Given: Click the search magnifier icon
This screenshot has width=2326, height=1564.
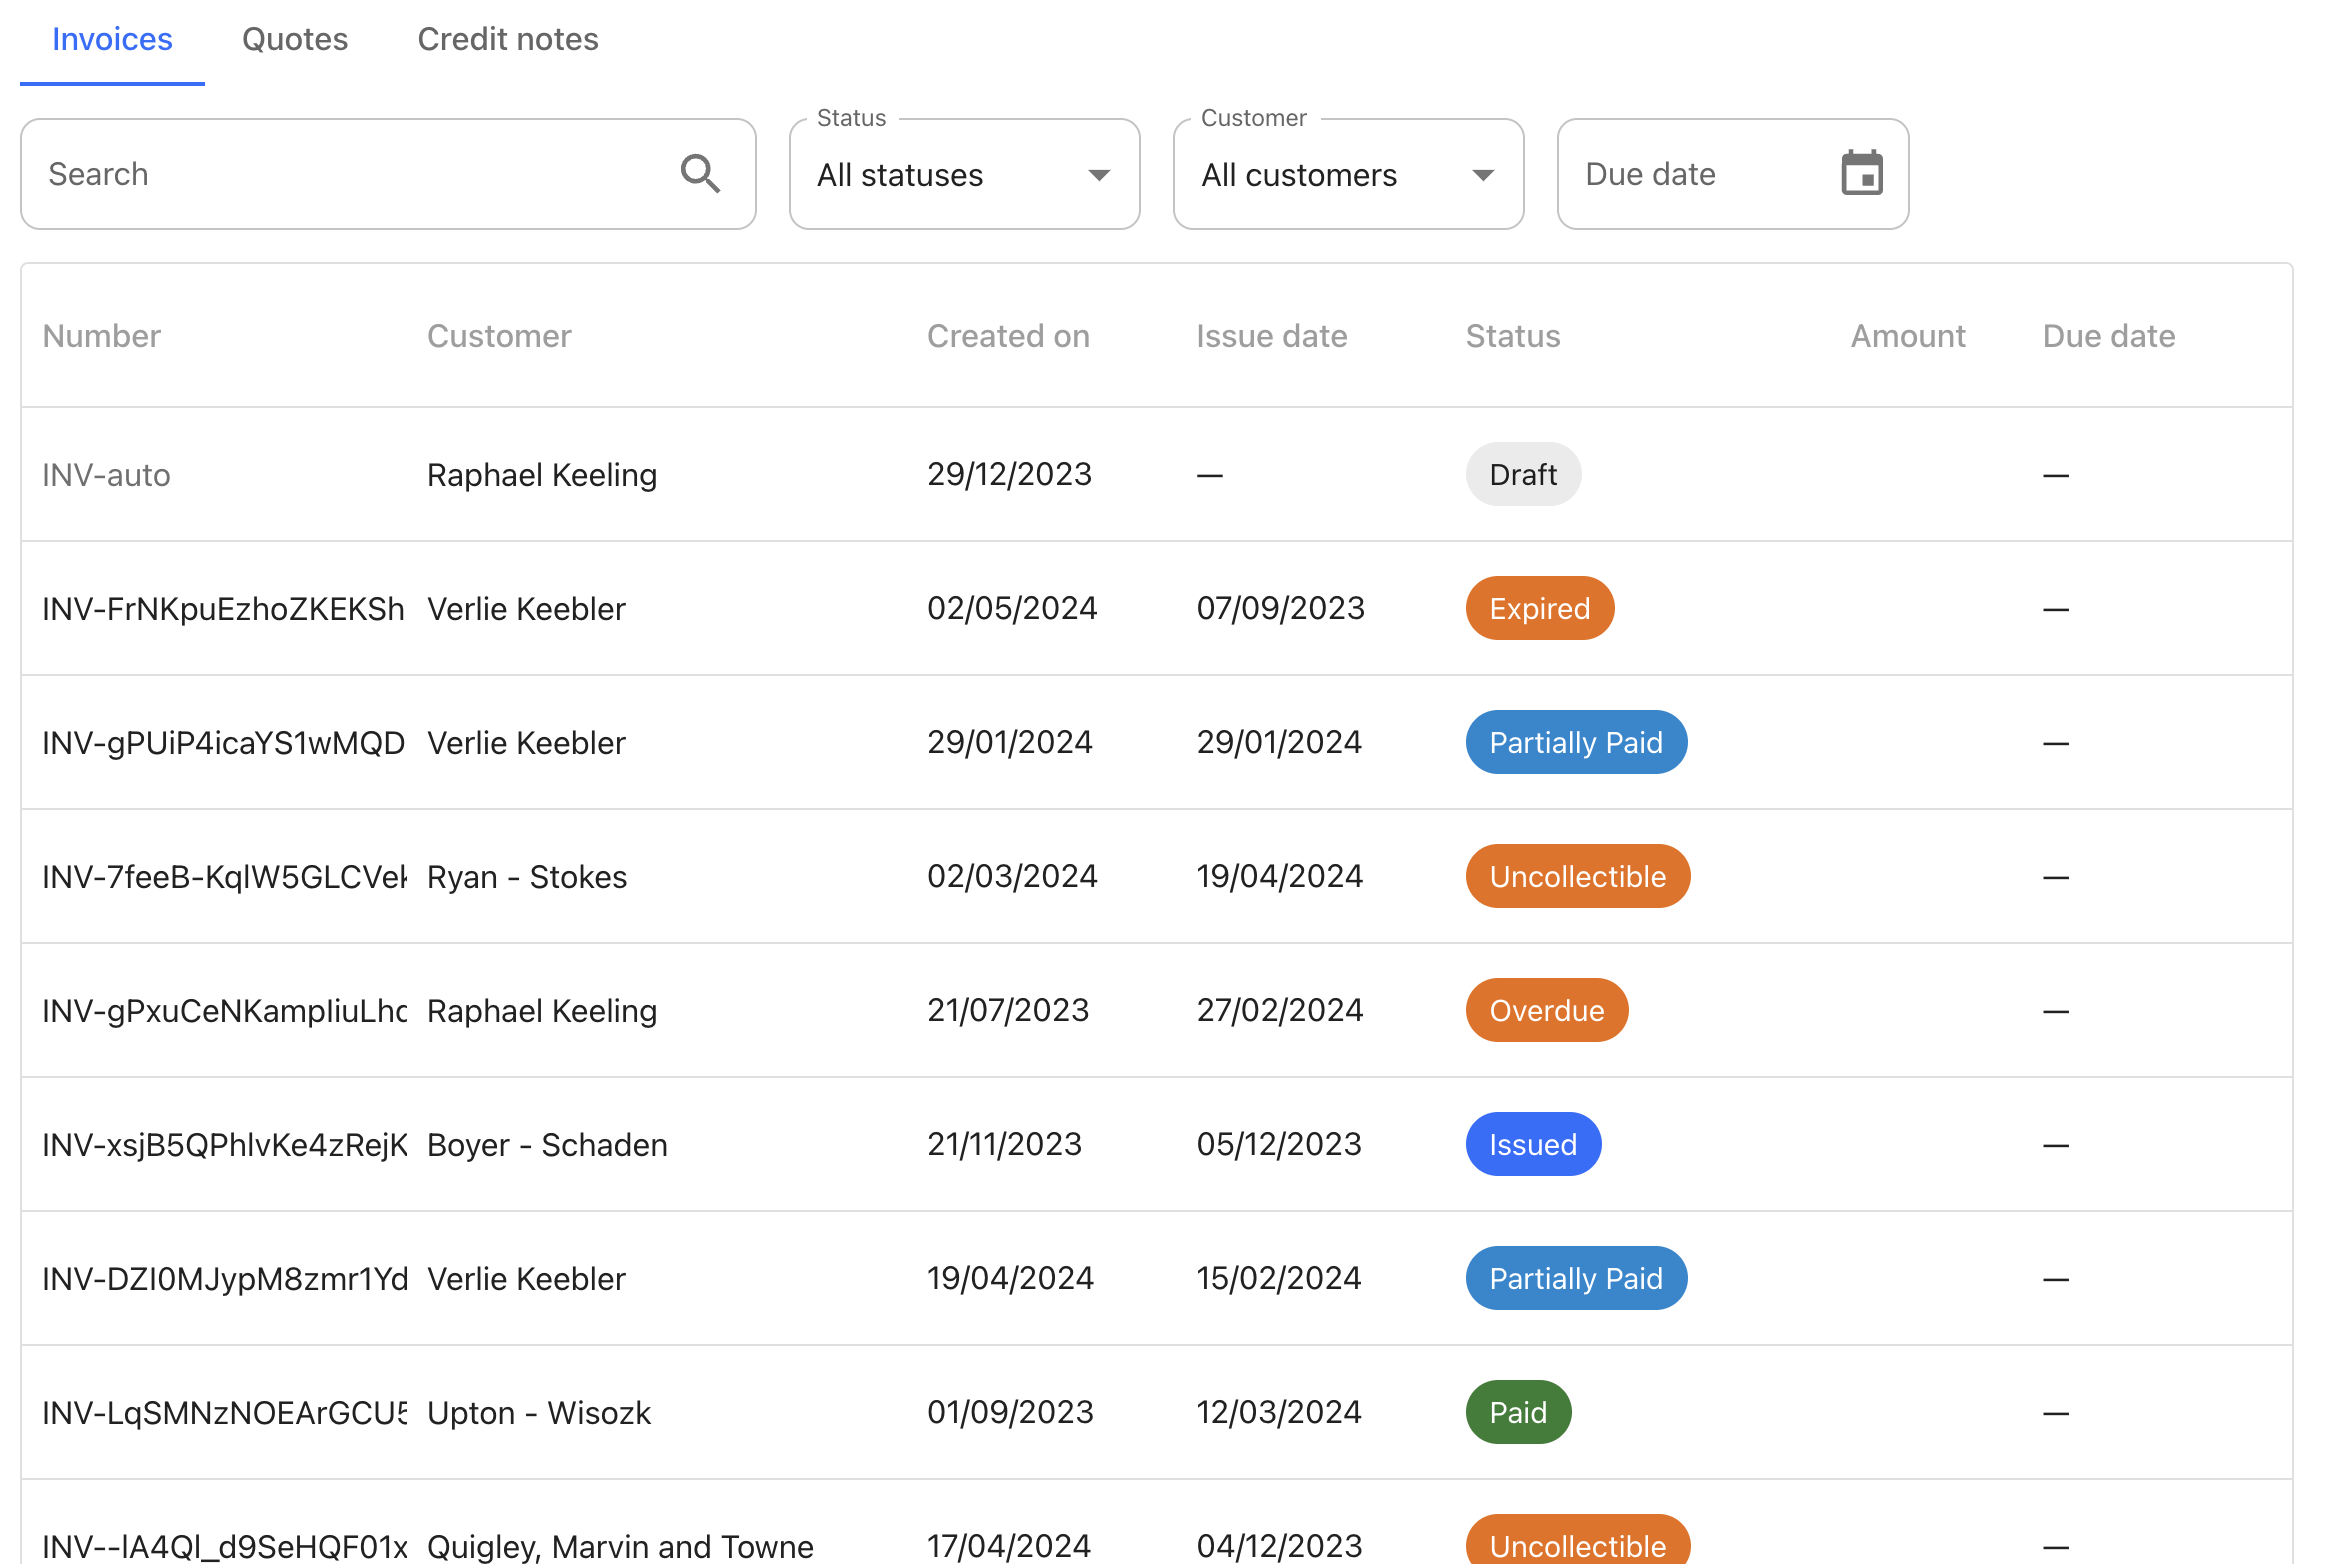Looking at the screenshot, I should point(700,174).
